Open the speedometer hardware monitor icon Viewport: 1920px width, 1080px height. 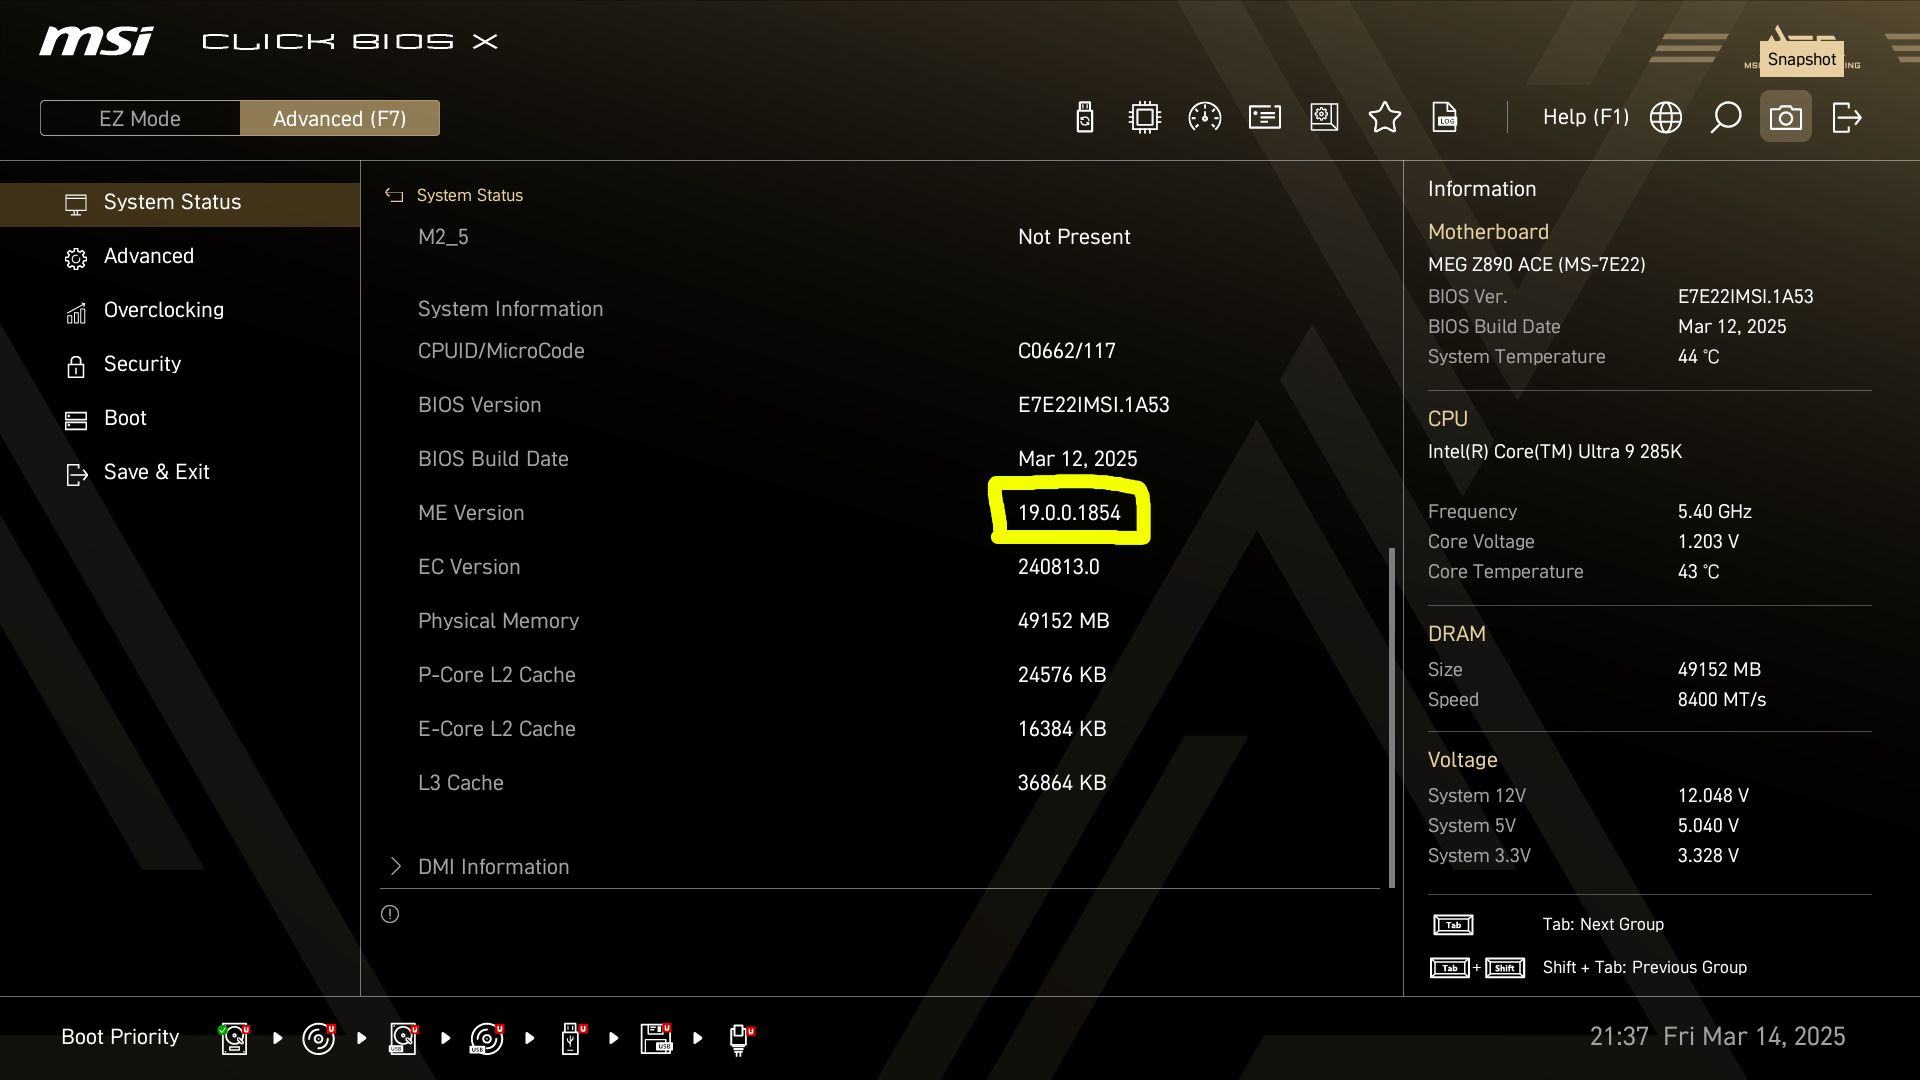(x=1205, y=118)
